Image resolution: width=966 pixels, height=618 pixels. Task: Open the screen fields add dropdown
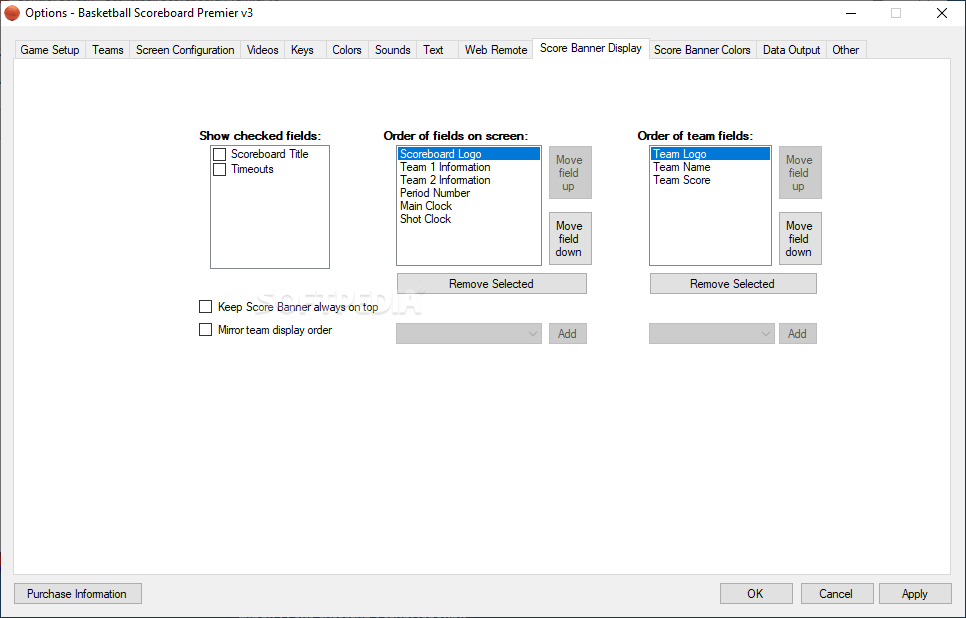click(x=469, y=333)
